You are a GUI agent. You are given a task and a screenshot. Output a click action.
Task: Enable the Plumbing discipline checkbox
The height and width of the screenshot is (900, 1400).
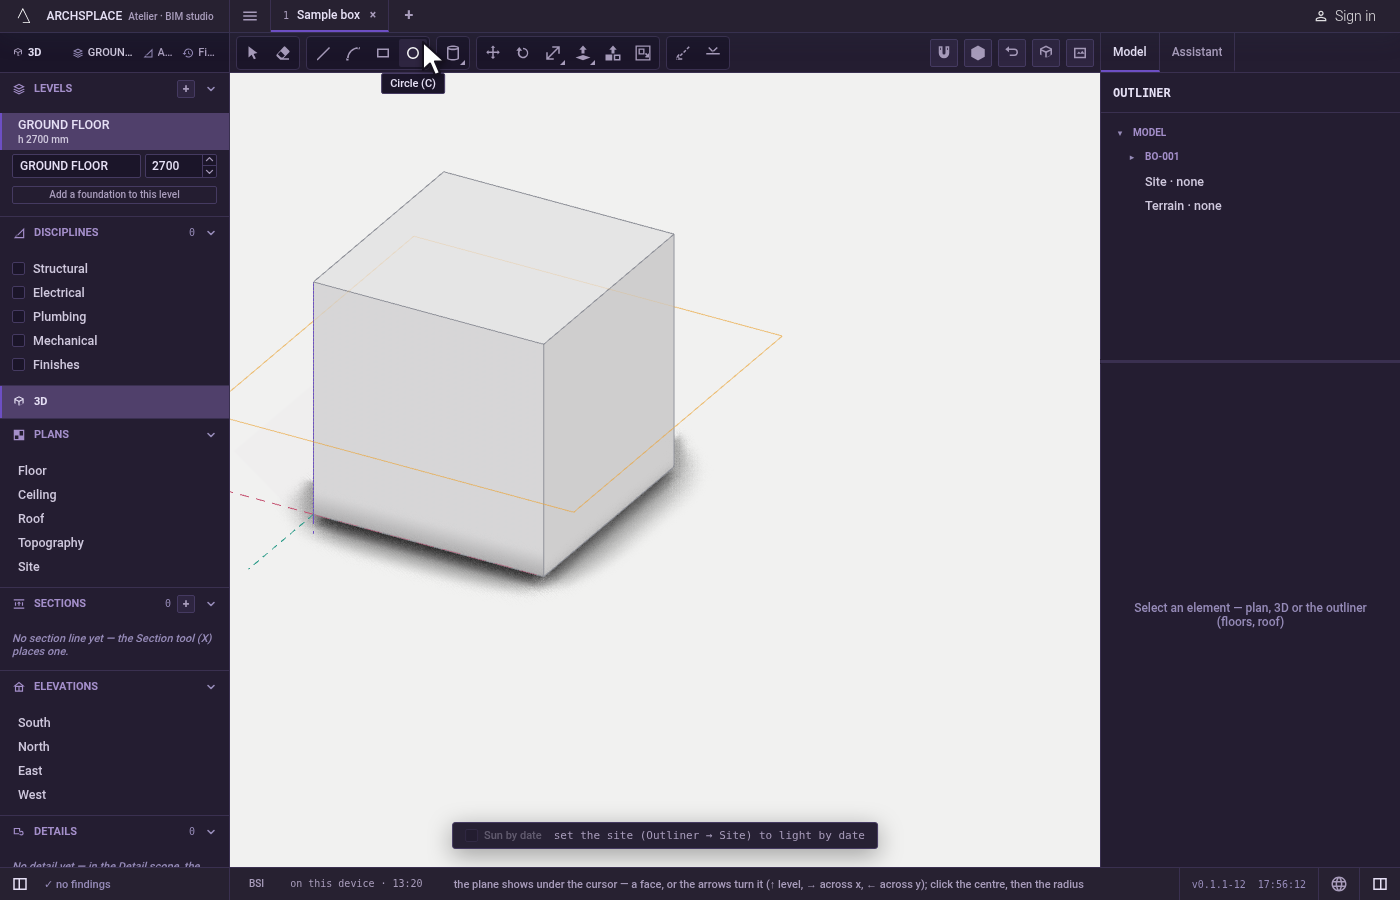(18, 317)
